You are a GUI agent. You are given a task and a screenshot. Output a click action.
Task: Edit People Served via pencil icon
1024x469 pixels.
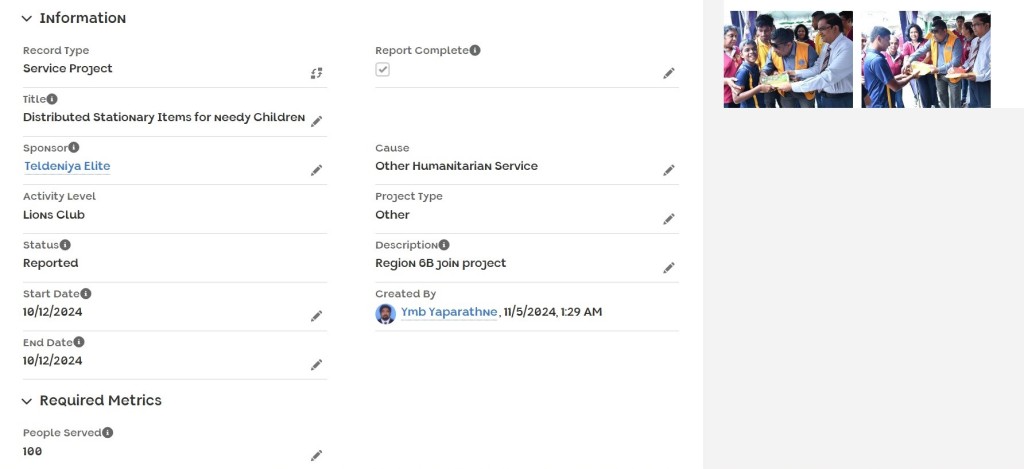(x=317, y=455)
